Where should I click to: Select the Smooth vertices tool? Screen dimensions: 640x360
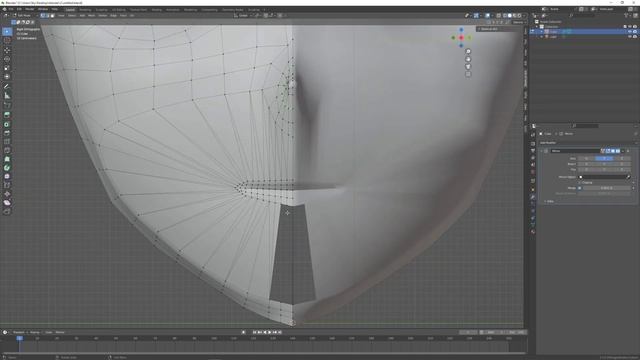7,176
